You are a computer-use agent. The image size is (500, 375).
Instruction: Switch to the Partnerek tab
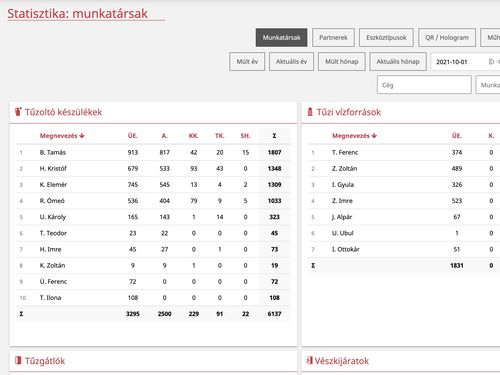tap(333, 37)
